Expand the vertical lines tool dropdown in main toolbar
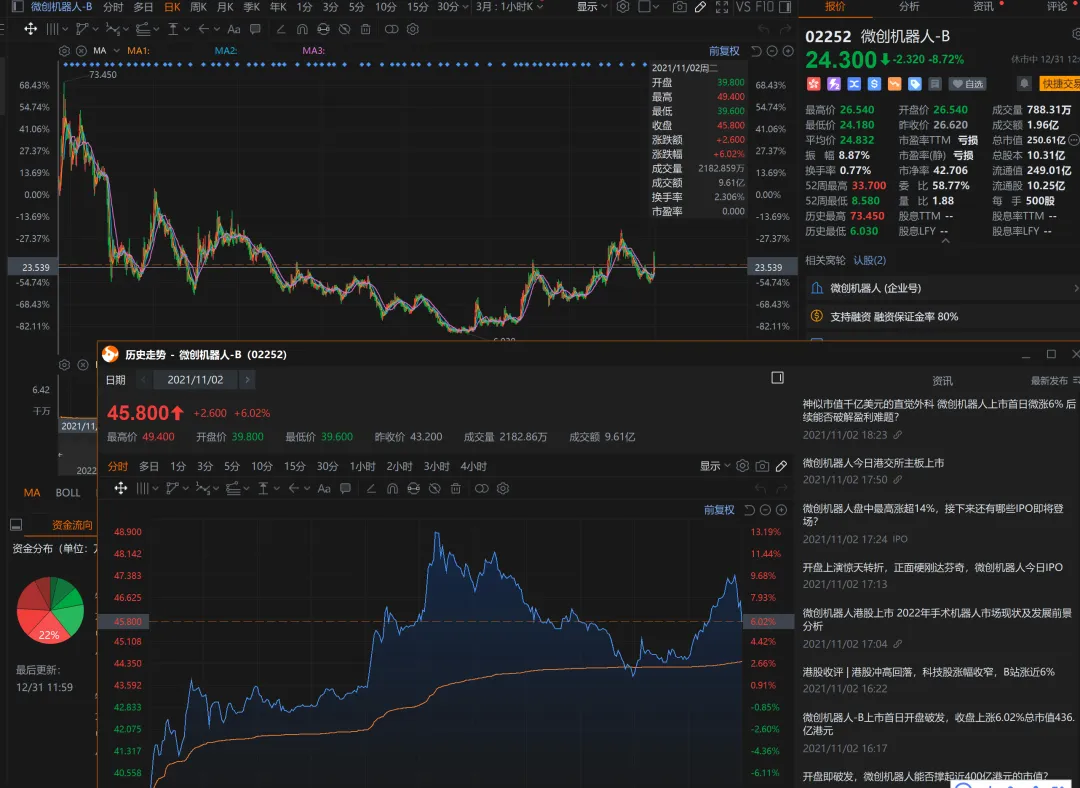 click(65, 29)
